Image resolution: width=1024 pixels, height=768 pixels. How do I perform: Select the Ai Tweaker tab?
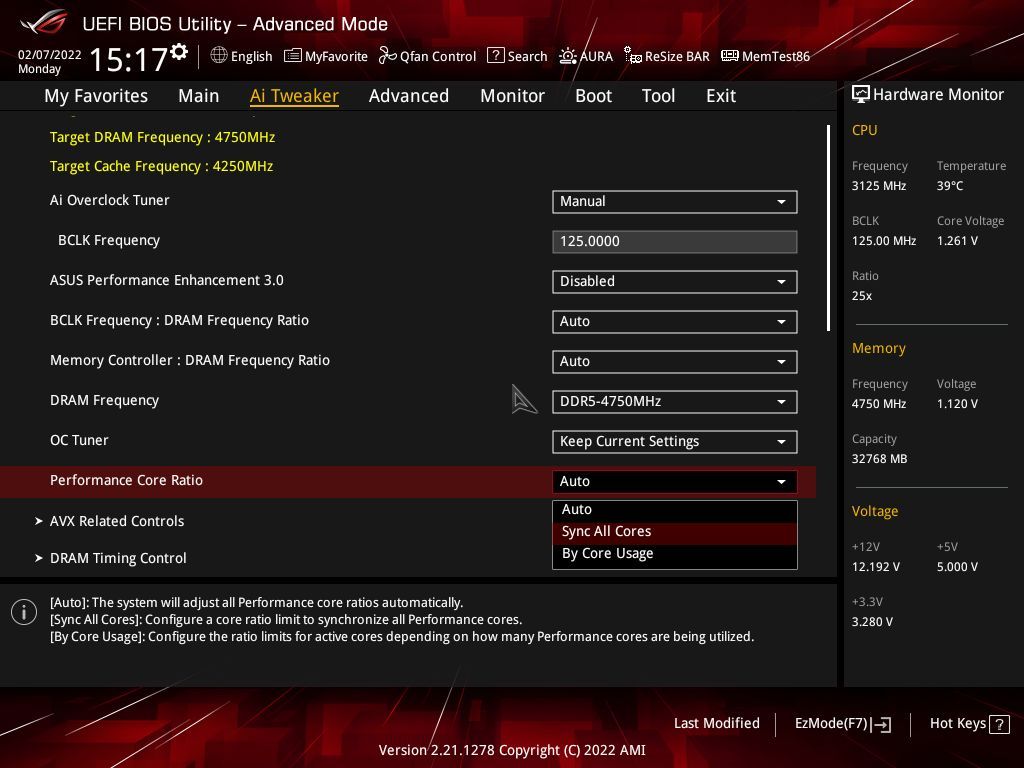point(294,96)
